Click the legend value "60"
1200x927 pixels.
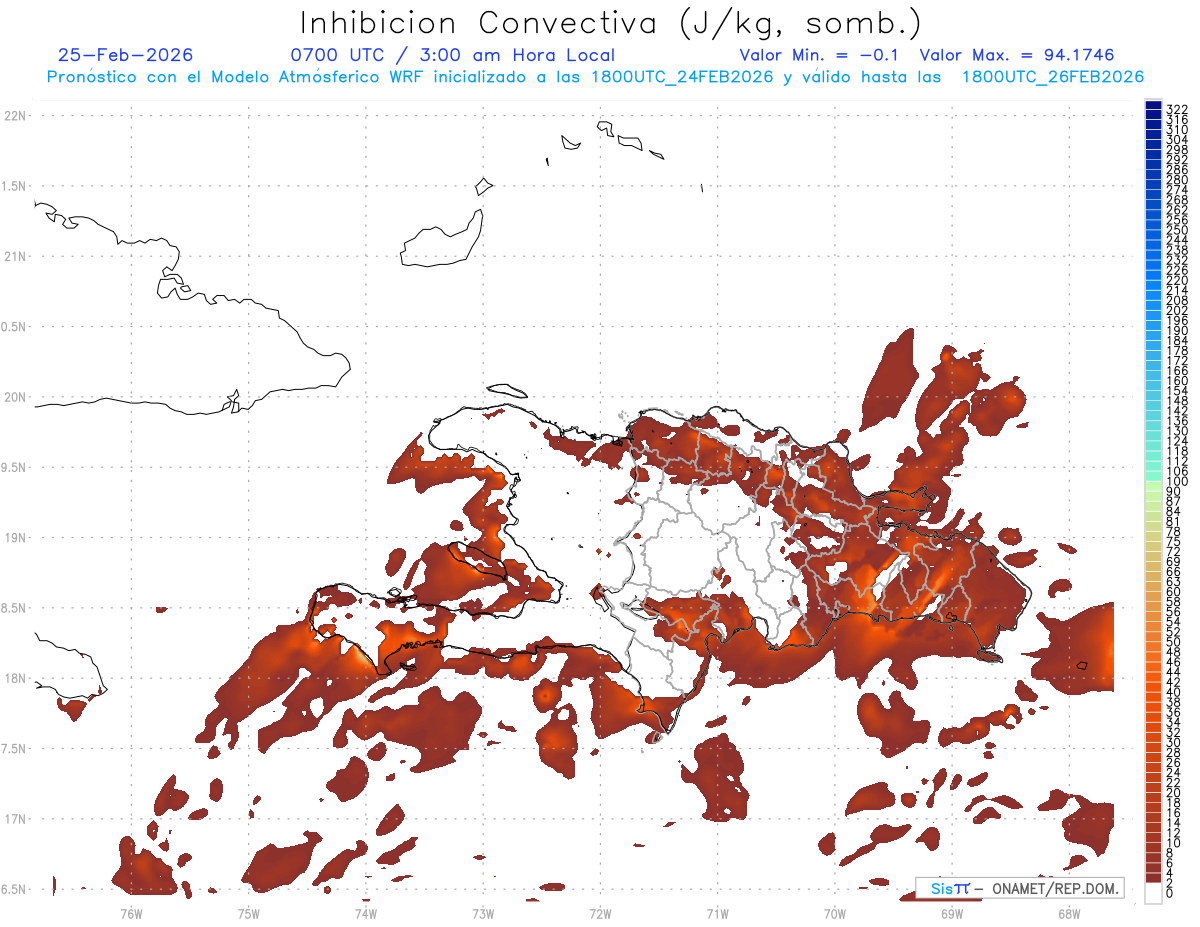tap(1174, 591)
